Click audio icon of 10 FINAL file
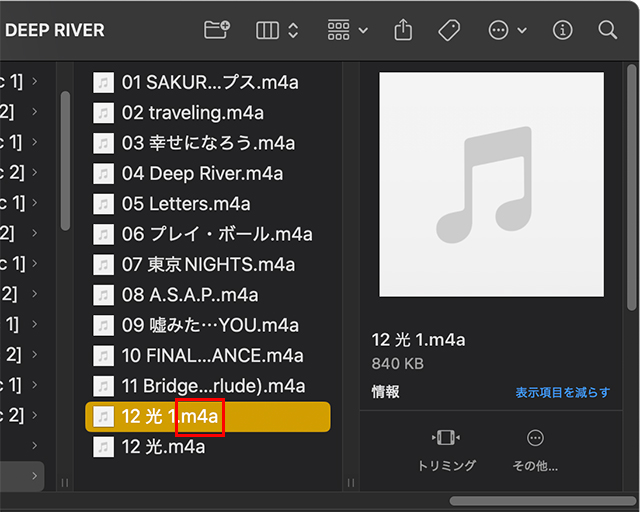Viewport: 640px width, 512px height. pos(103,355)
